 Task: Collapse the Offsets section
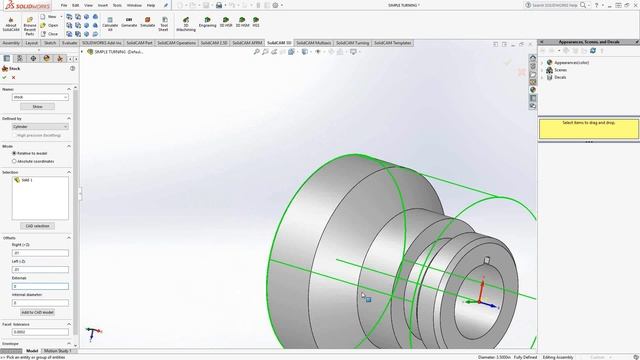tap(69, 238)
